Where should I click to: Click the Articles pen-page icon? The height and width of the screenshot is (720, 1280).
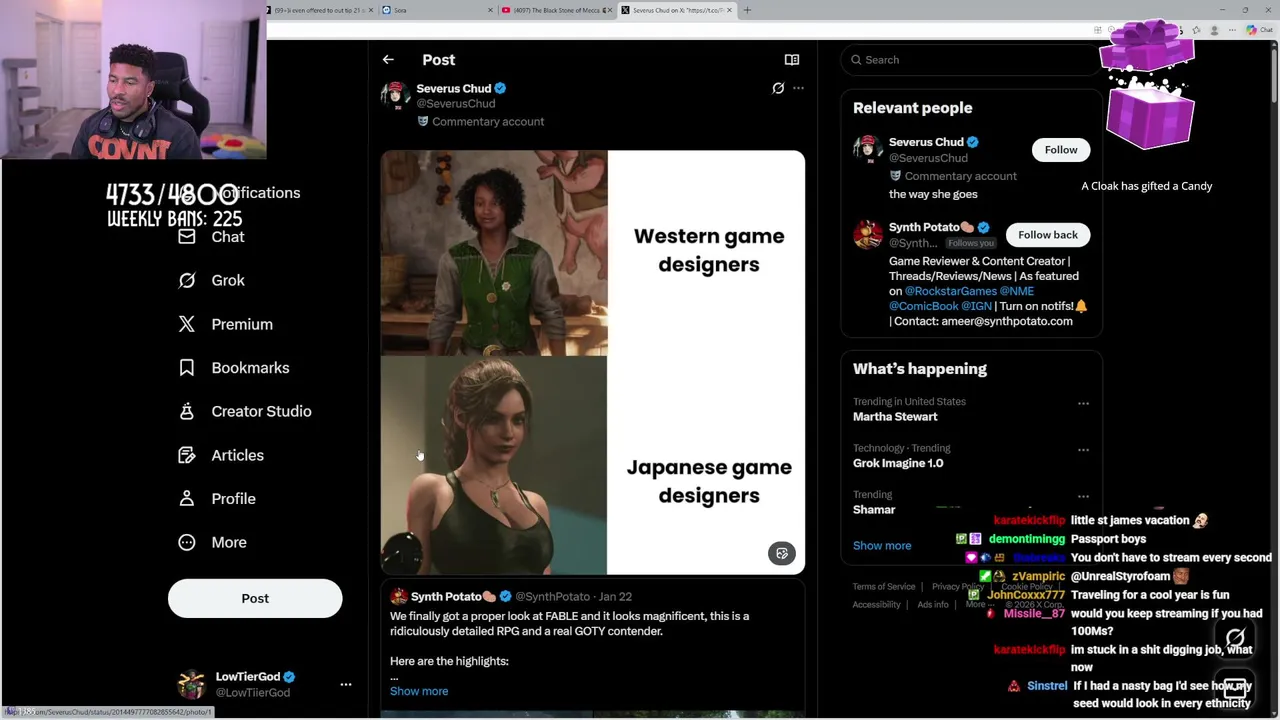point(187,455)
